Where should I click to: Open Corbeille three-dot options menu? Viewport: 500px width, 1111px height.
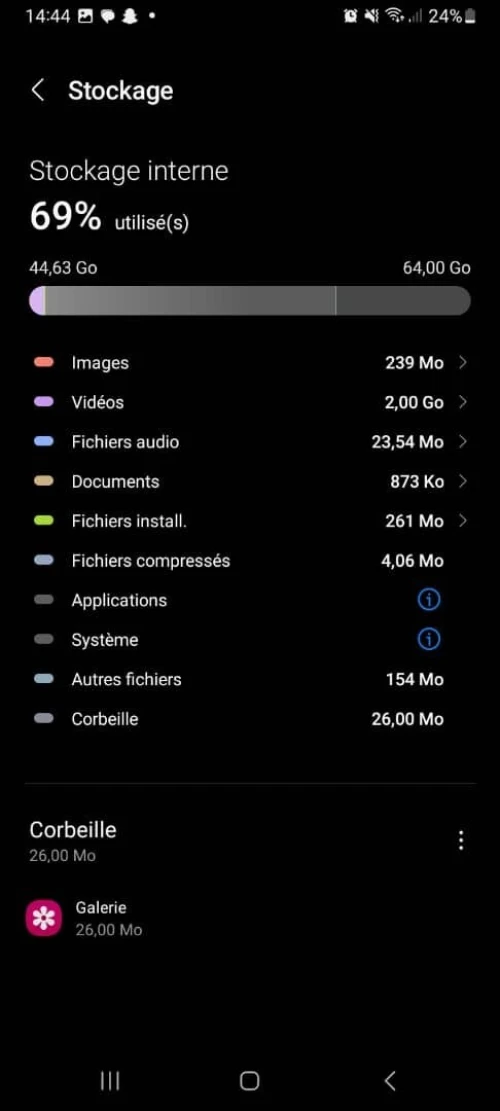tap(461, 840)
